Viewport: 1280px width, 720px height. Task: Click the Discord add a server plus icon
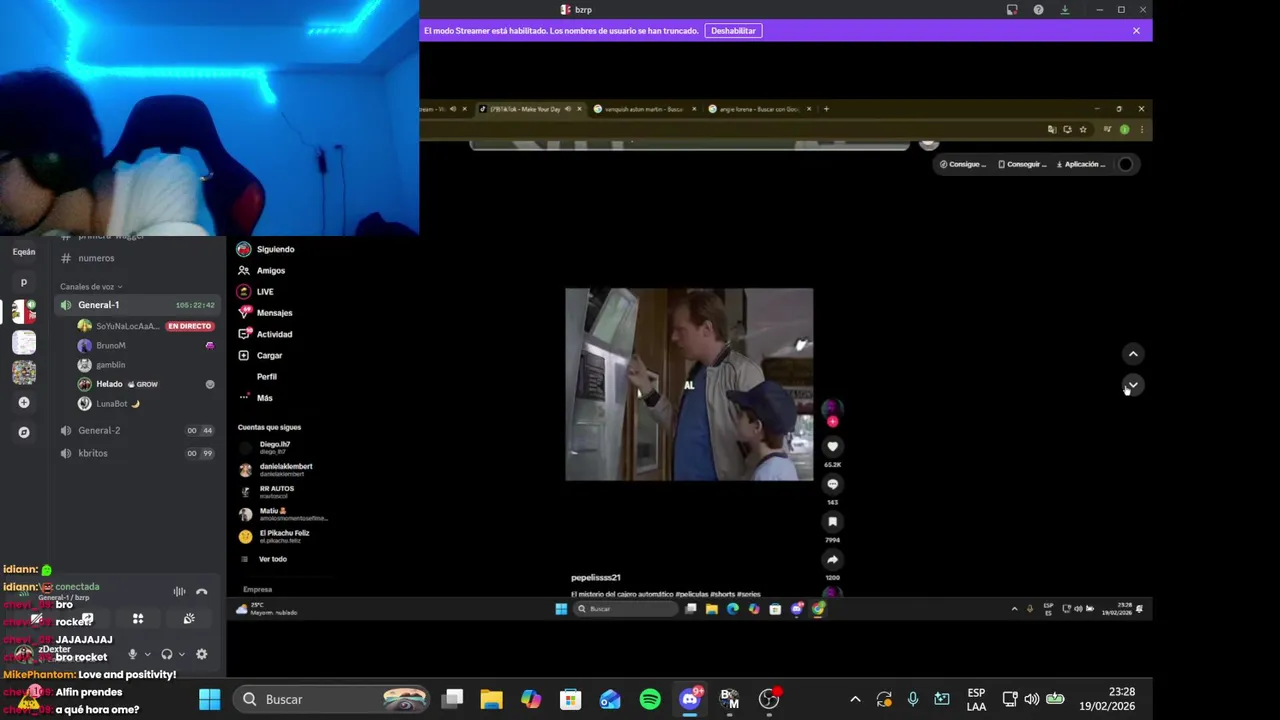tap(24, 402)
